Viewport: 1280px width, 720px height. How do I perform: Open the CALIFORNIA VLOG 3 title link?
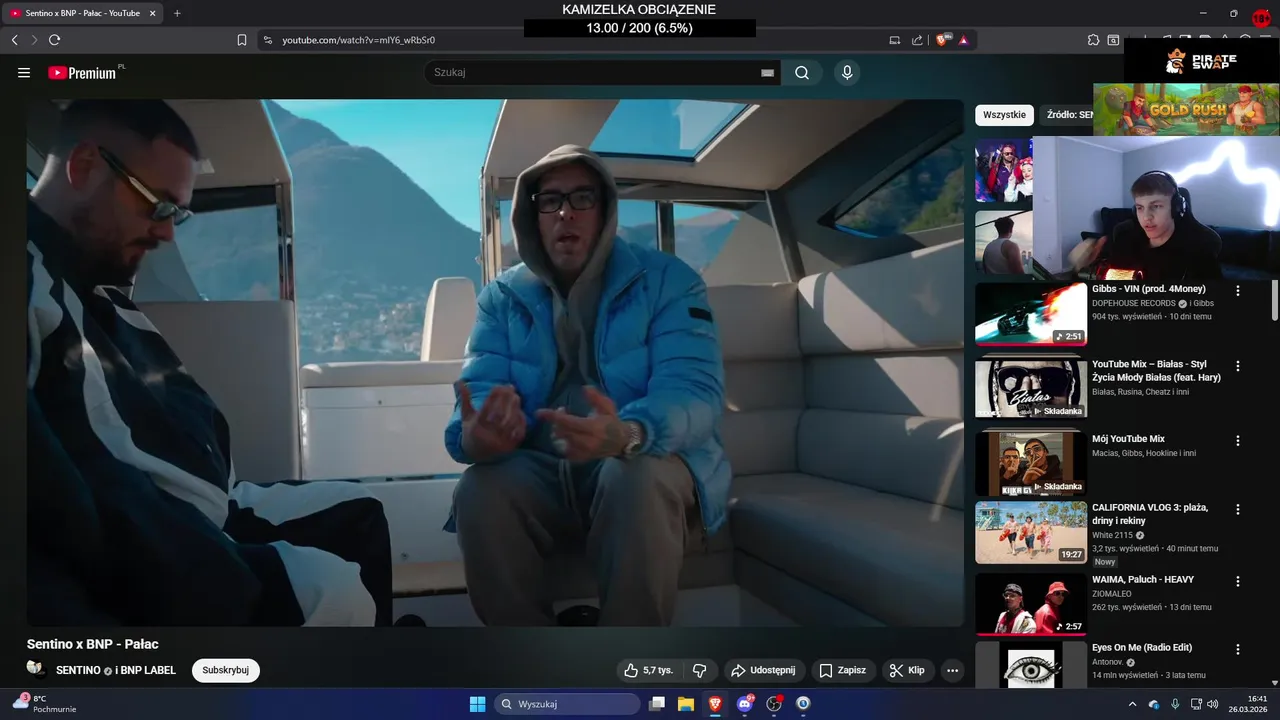pyautogui.click(x=1150, y=514)
